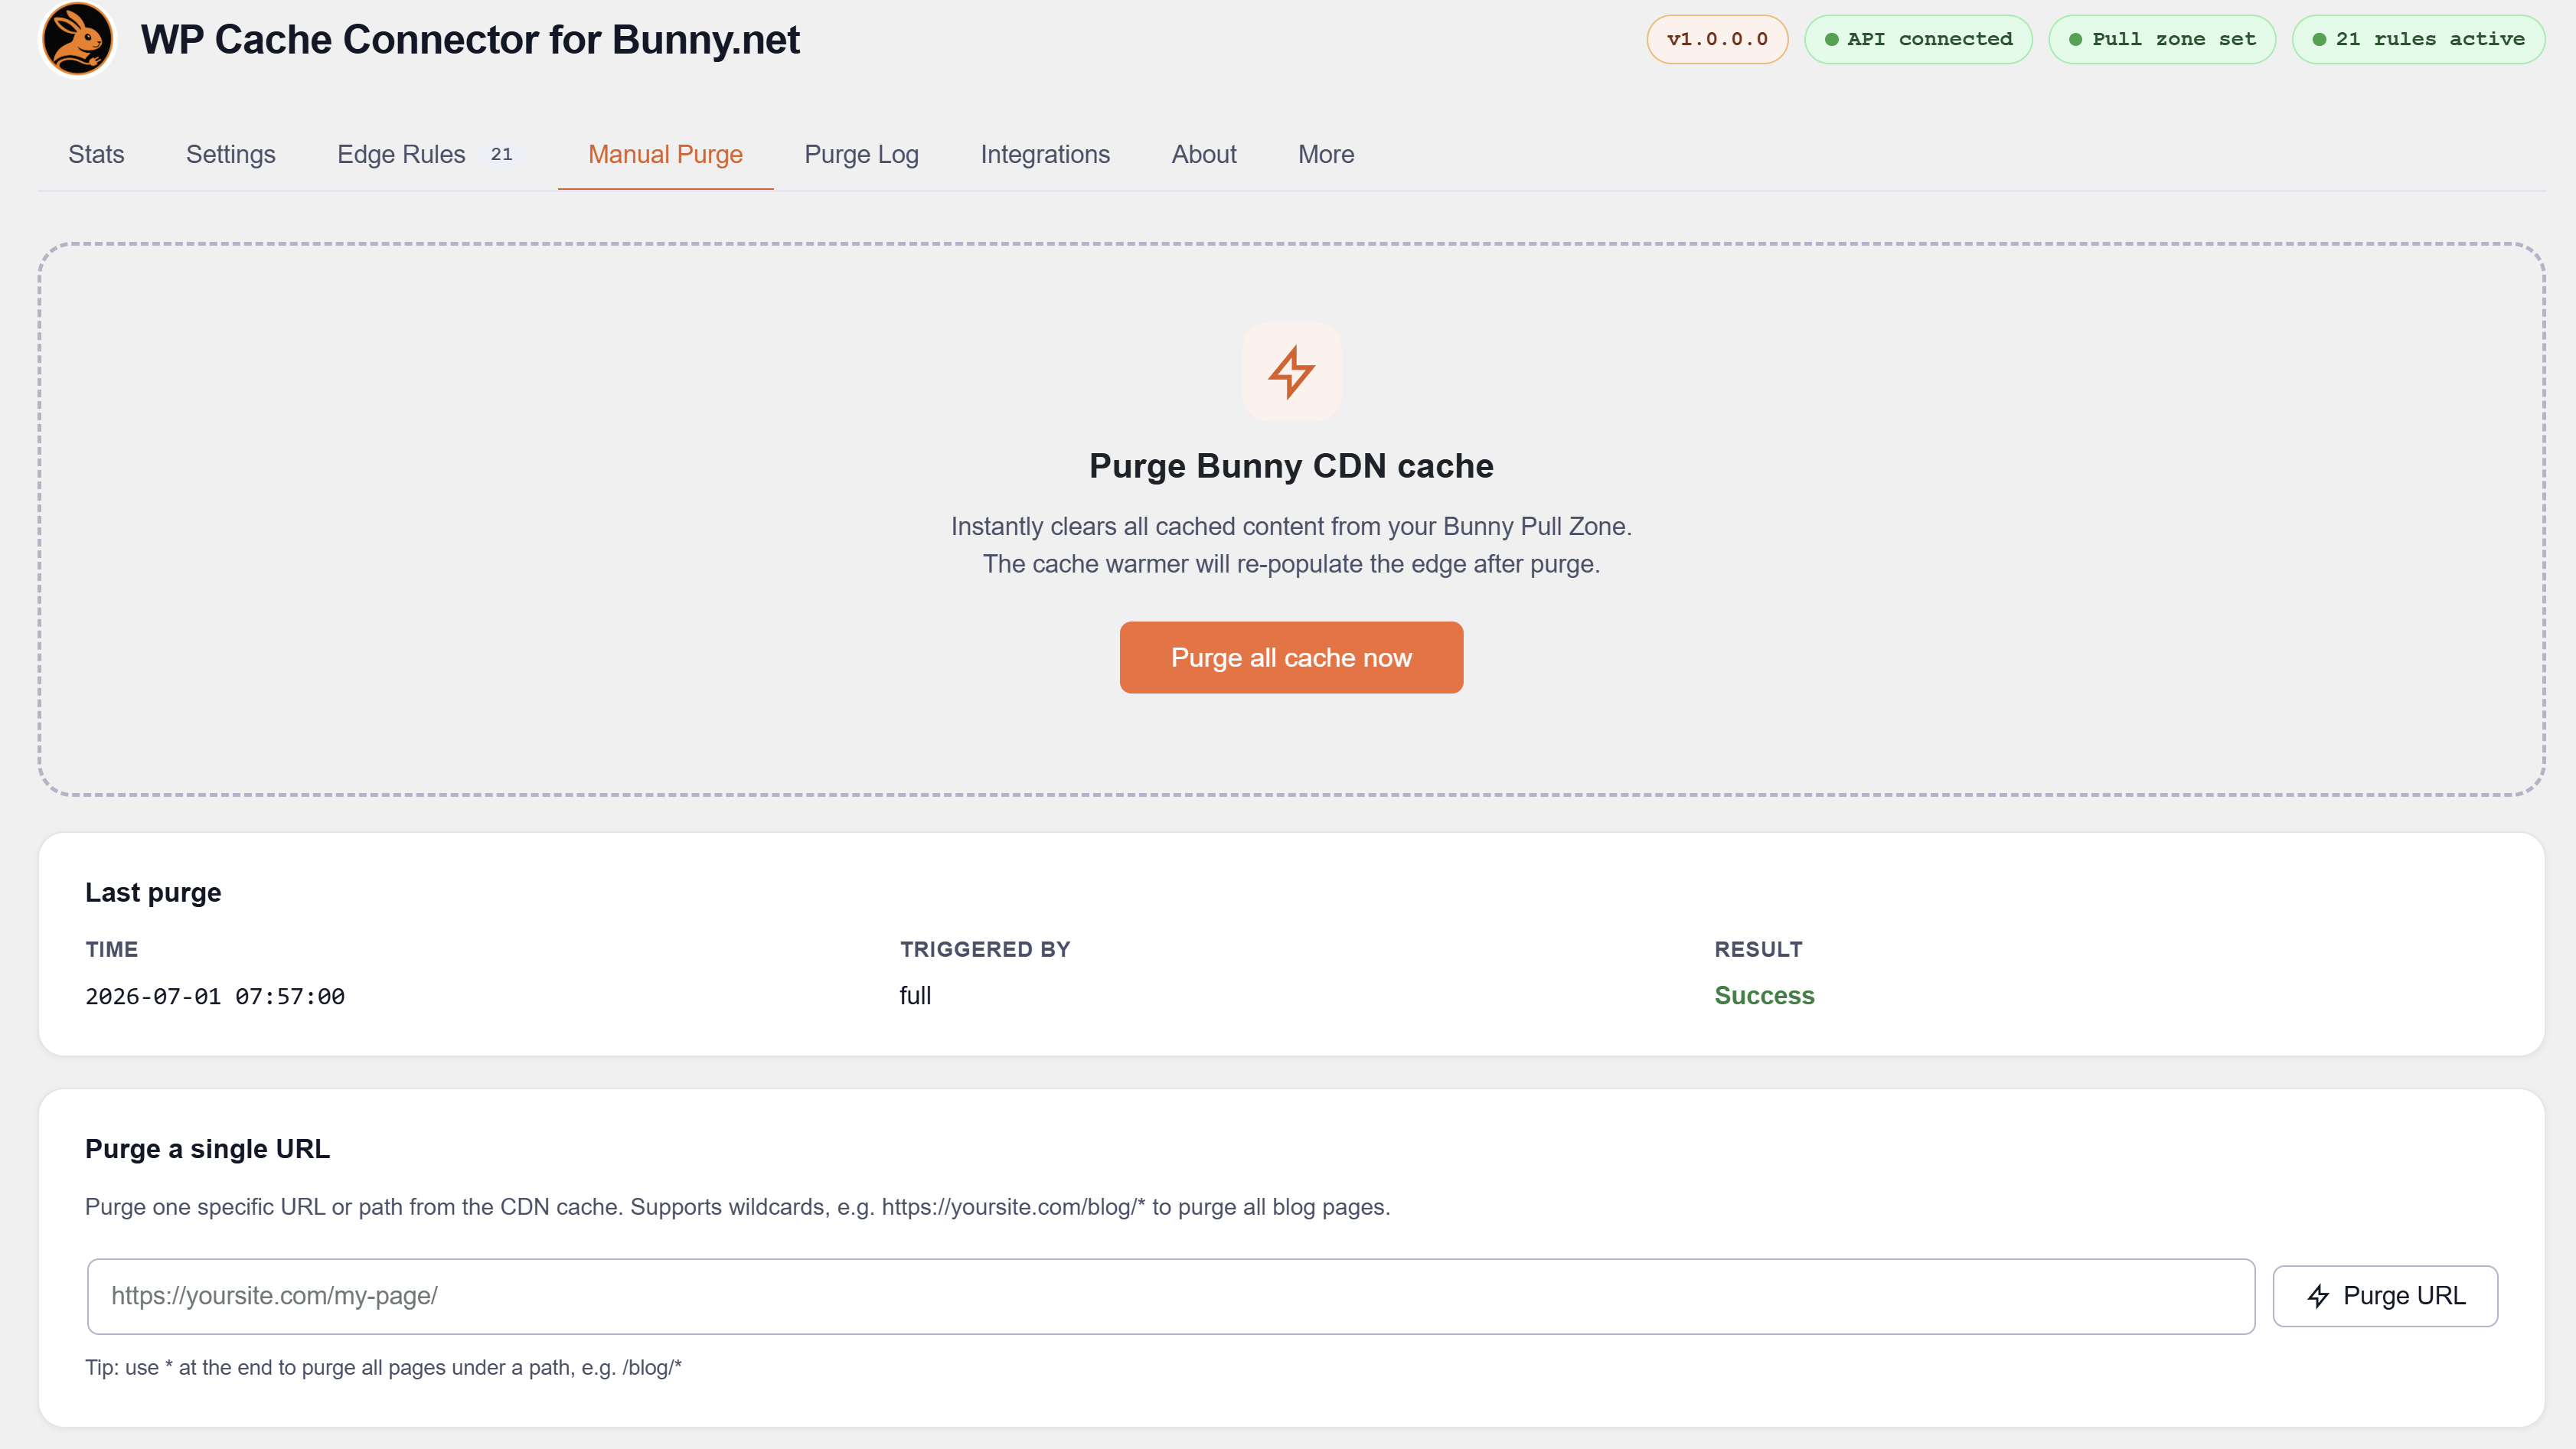Click Purge all cache now button

tap(1291, 657)
